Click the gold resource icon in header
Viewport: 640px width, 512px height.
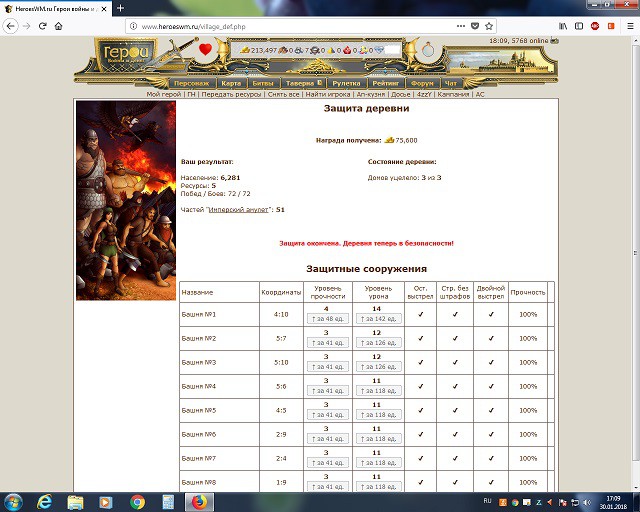[x=245, y=49]
